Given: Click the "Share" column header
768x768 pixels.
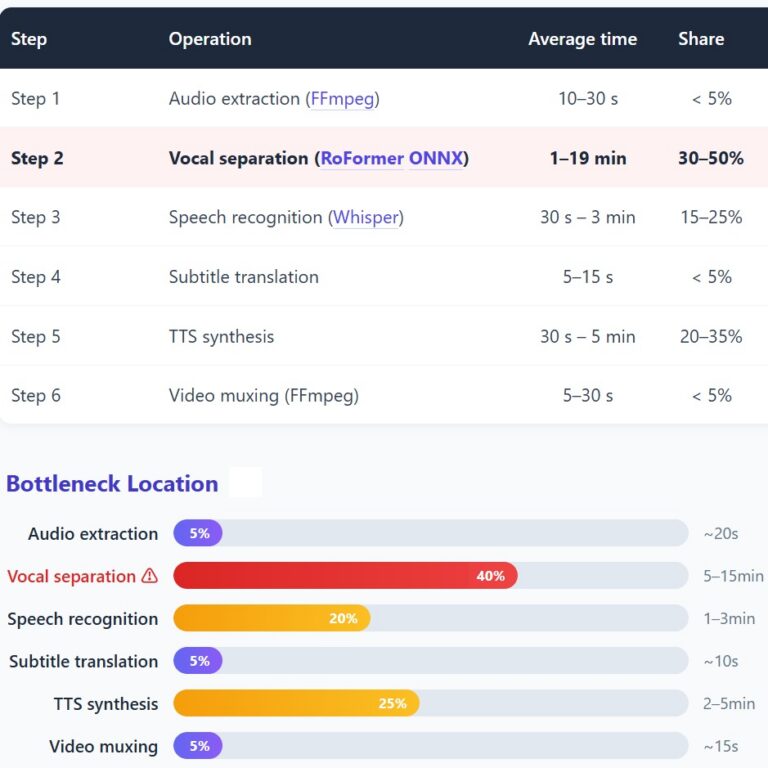Looking at the screenshot, I should coord(701,39).
